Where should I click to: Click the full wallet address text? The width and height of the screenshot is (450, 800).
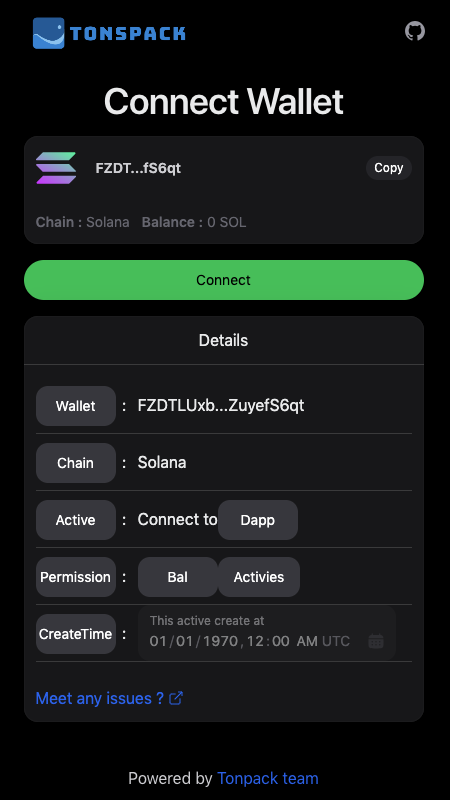point(221,406)
